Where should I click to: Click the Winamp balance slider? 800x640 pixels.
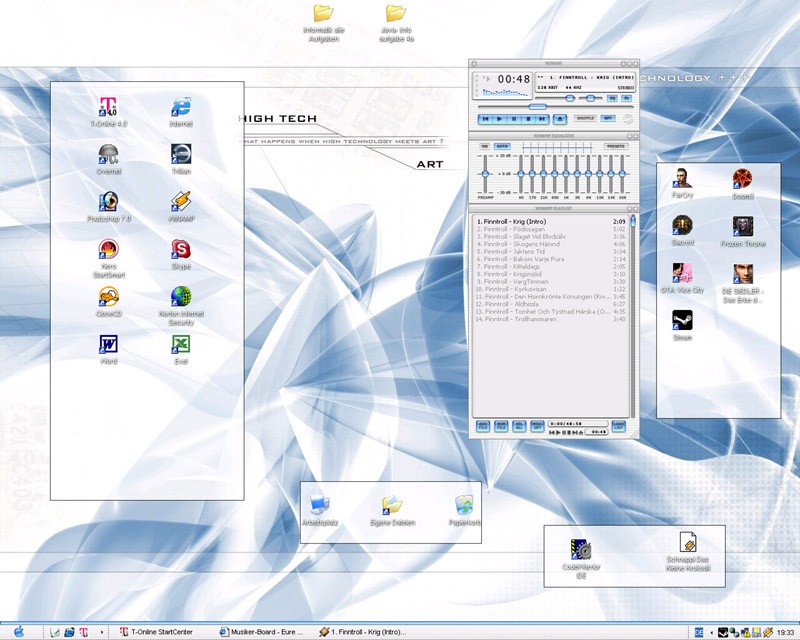click(x=590, y=98)
